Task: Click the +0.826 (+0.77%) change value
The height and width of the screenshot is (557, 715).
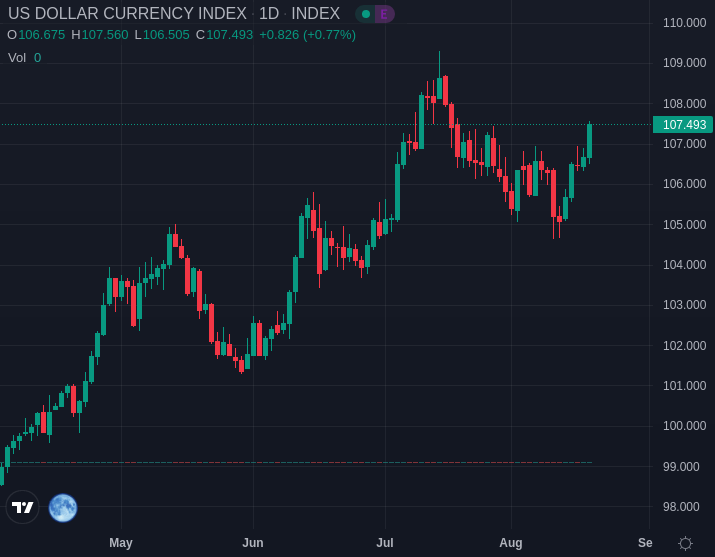Action: click(307, 35)
